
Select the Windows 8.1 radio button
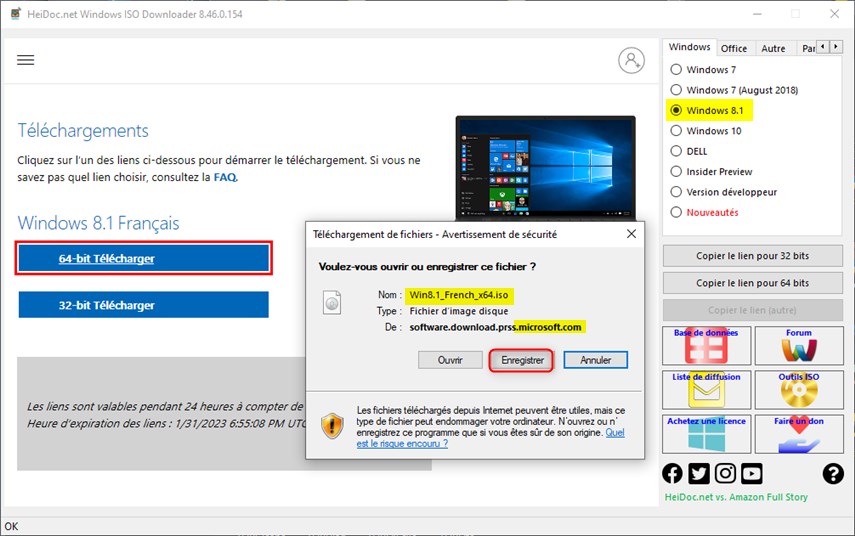tap(676, 110)
